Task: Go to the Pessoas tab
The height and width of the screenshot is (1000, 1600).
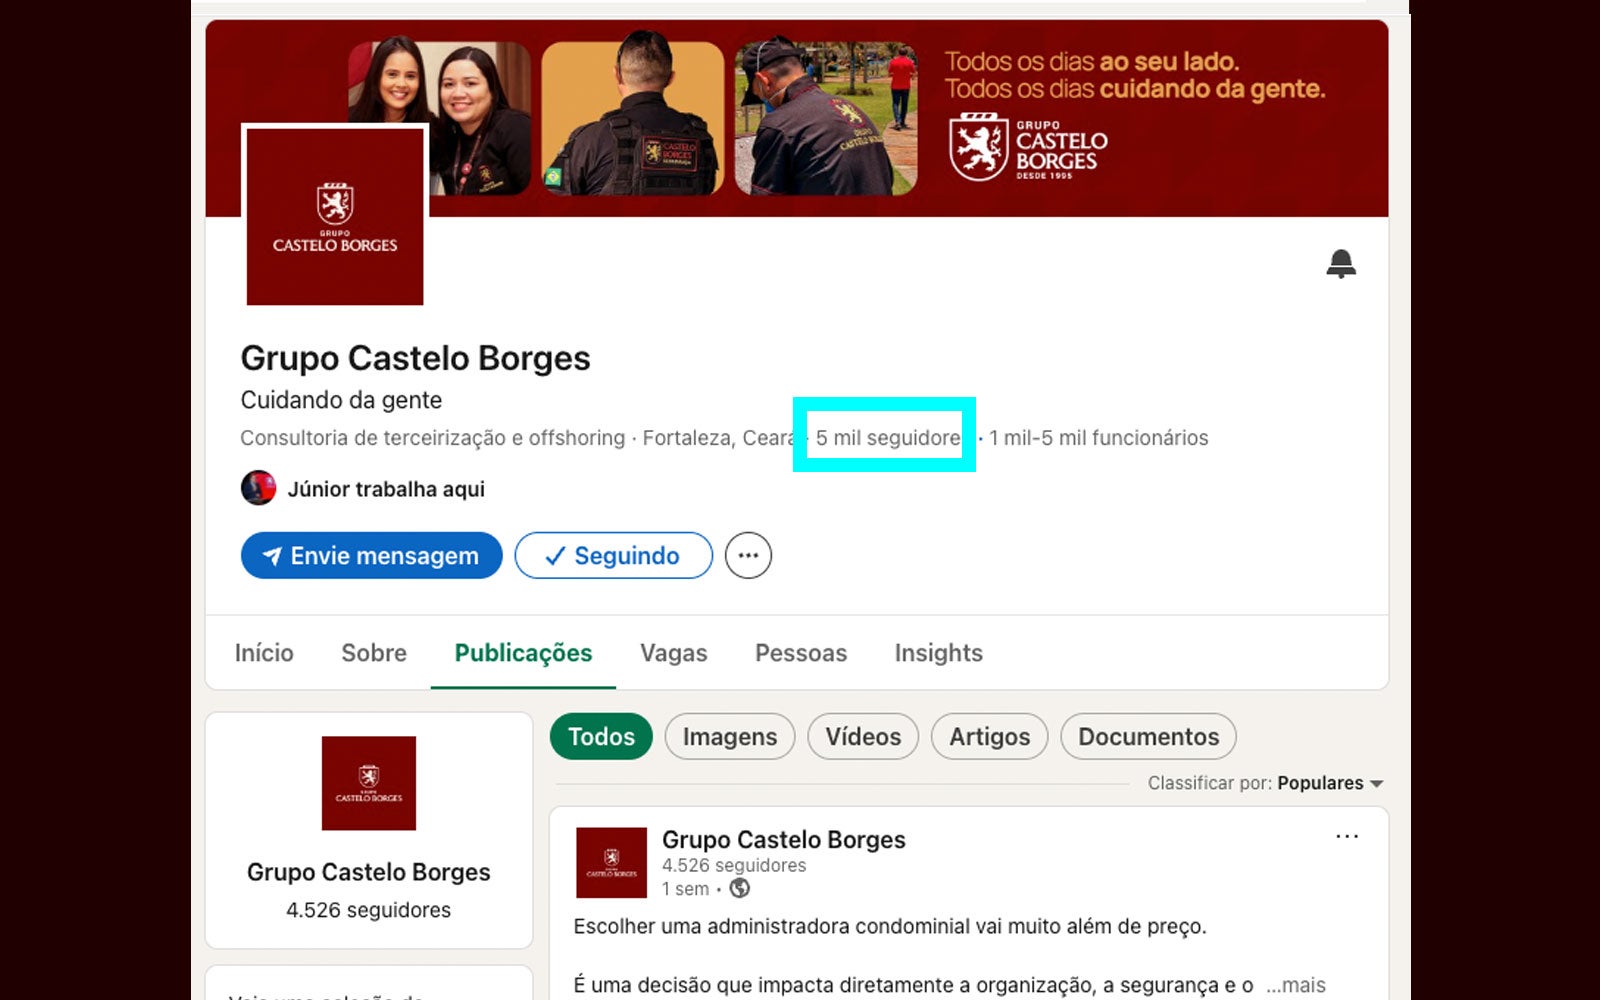Action: [801, 653]
